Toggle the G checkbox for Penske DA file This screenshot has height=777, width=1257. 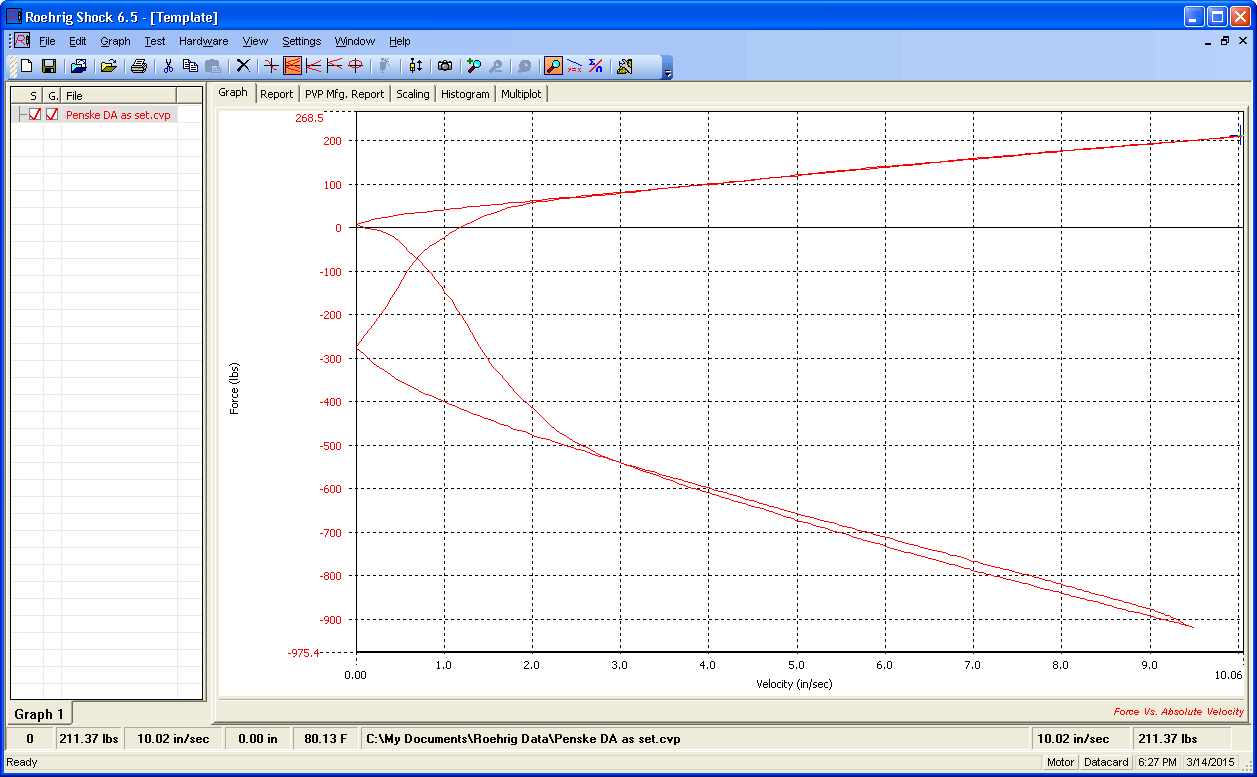click(52, 115)
